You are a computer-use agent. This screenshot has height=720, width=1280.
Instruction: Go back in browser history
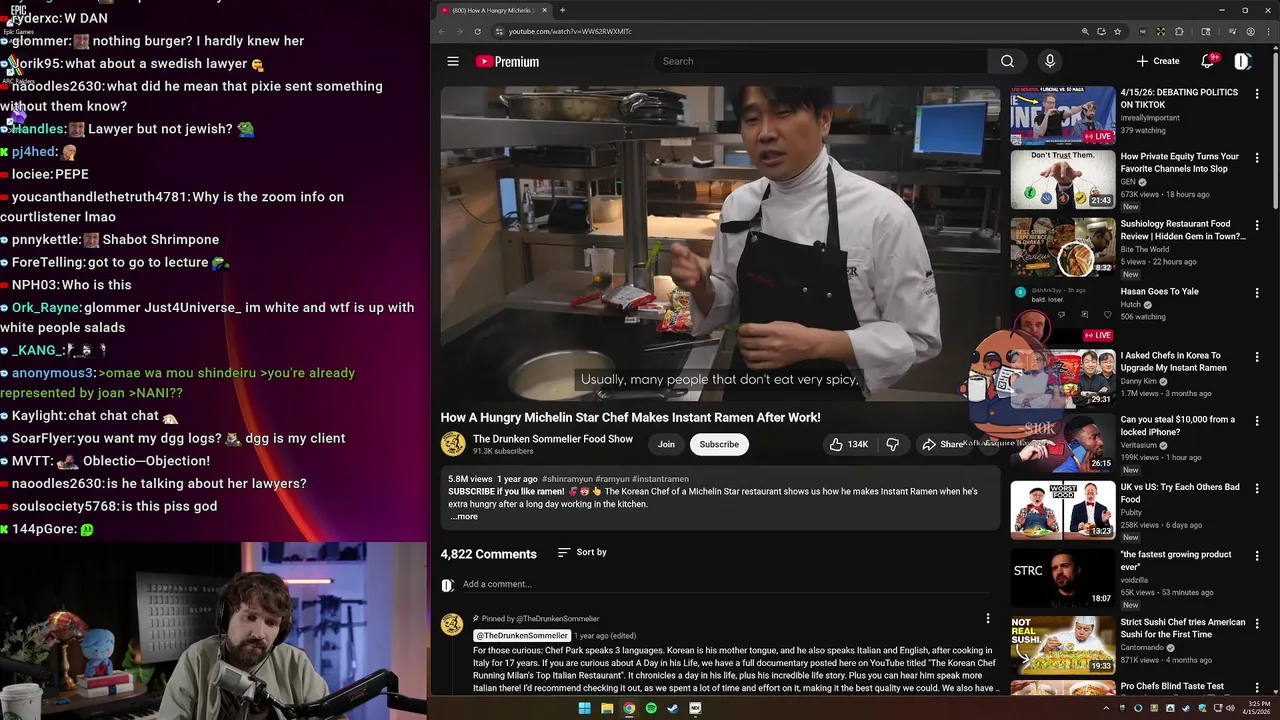[441, 31]
